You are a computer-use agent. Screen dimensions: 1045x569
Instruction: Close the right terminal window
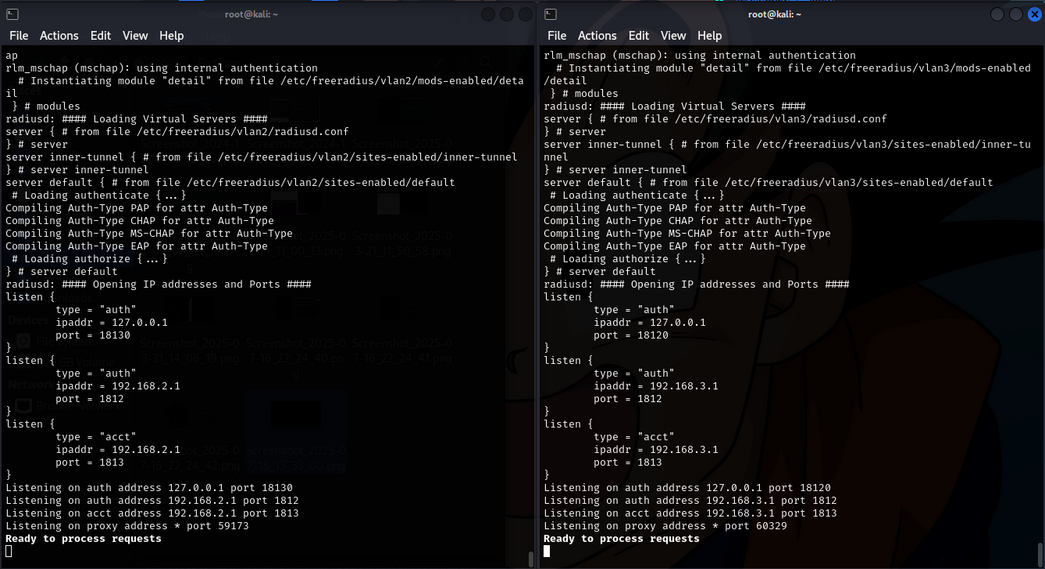[1035, 14]
